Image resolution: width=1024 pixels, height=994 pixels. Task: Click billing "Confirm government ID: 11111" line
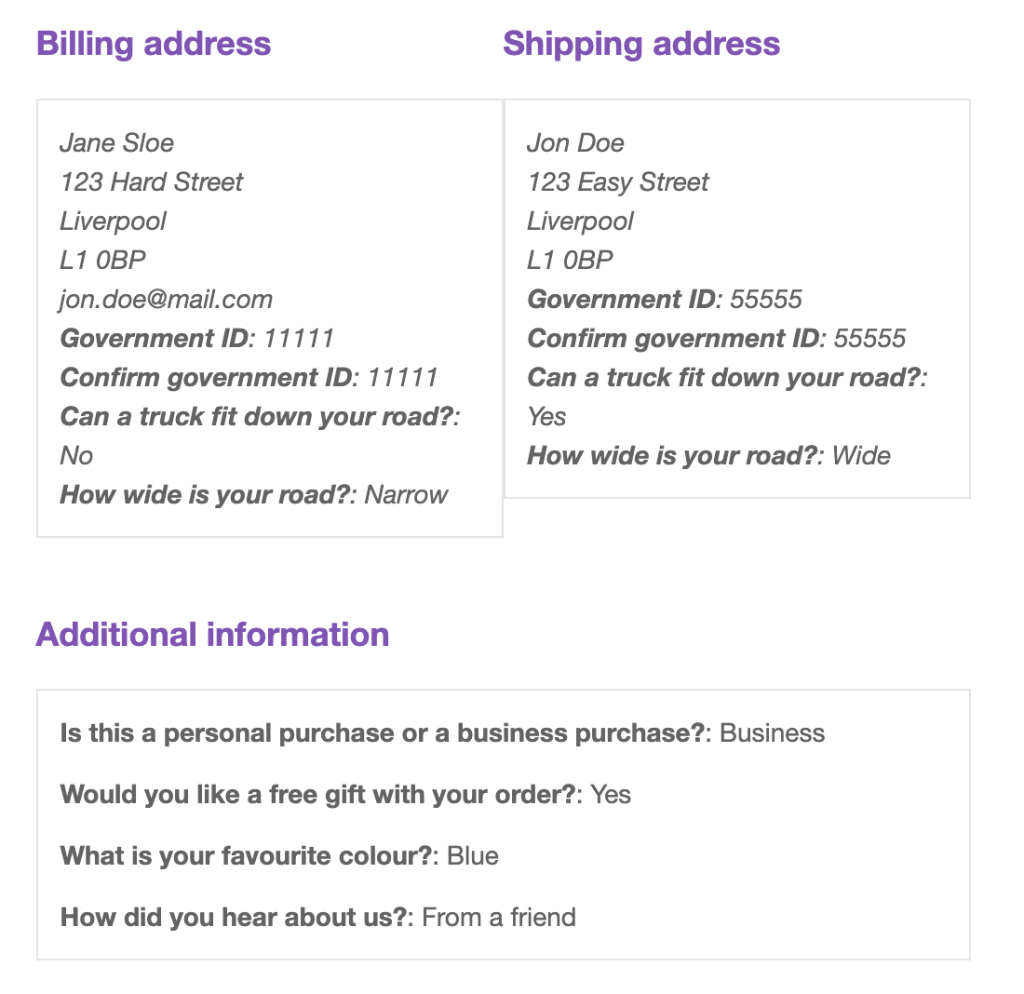pyautogui.click(x=249, y=377)
